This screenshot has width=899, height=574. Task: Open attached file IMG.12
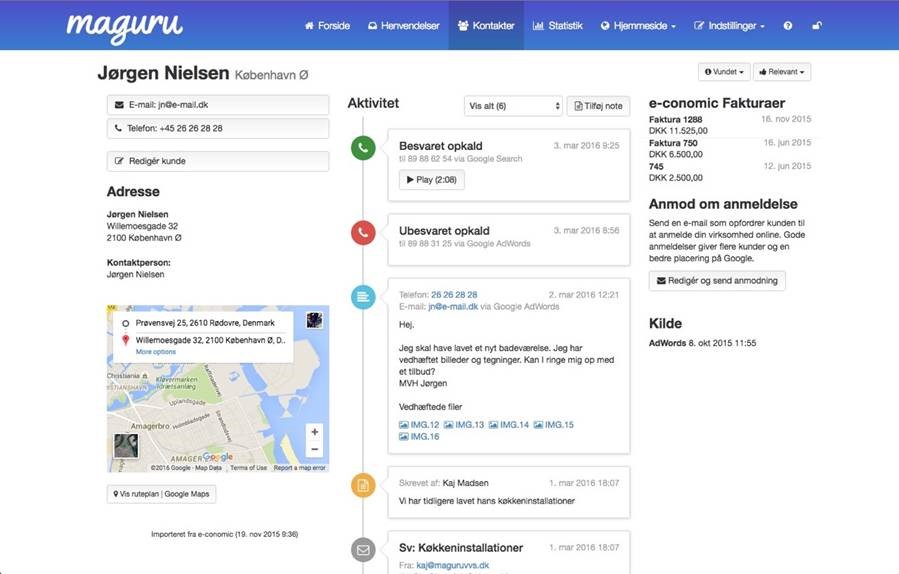[x=418, y=425]
